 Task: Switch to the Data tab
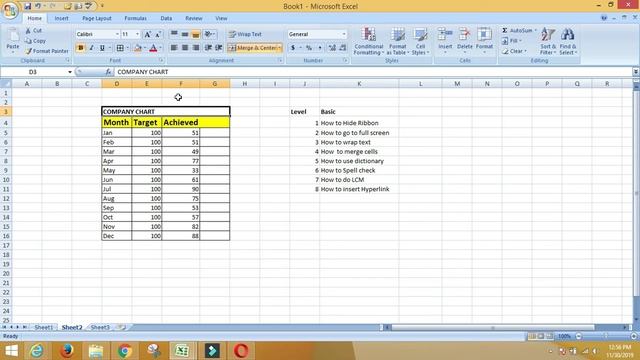tap(166, 18)
